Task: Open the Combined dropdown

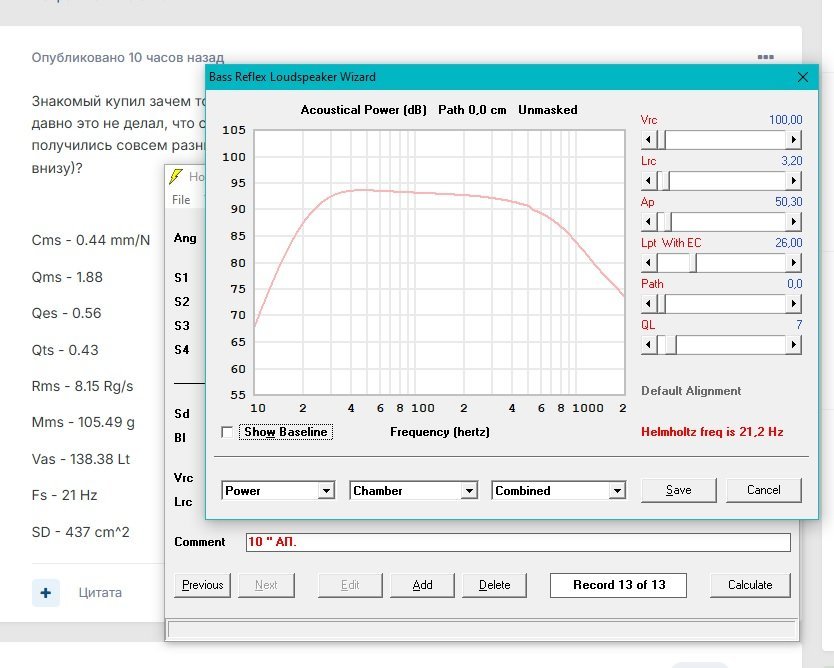Action: [x=616, y=490]
